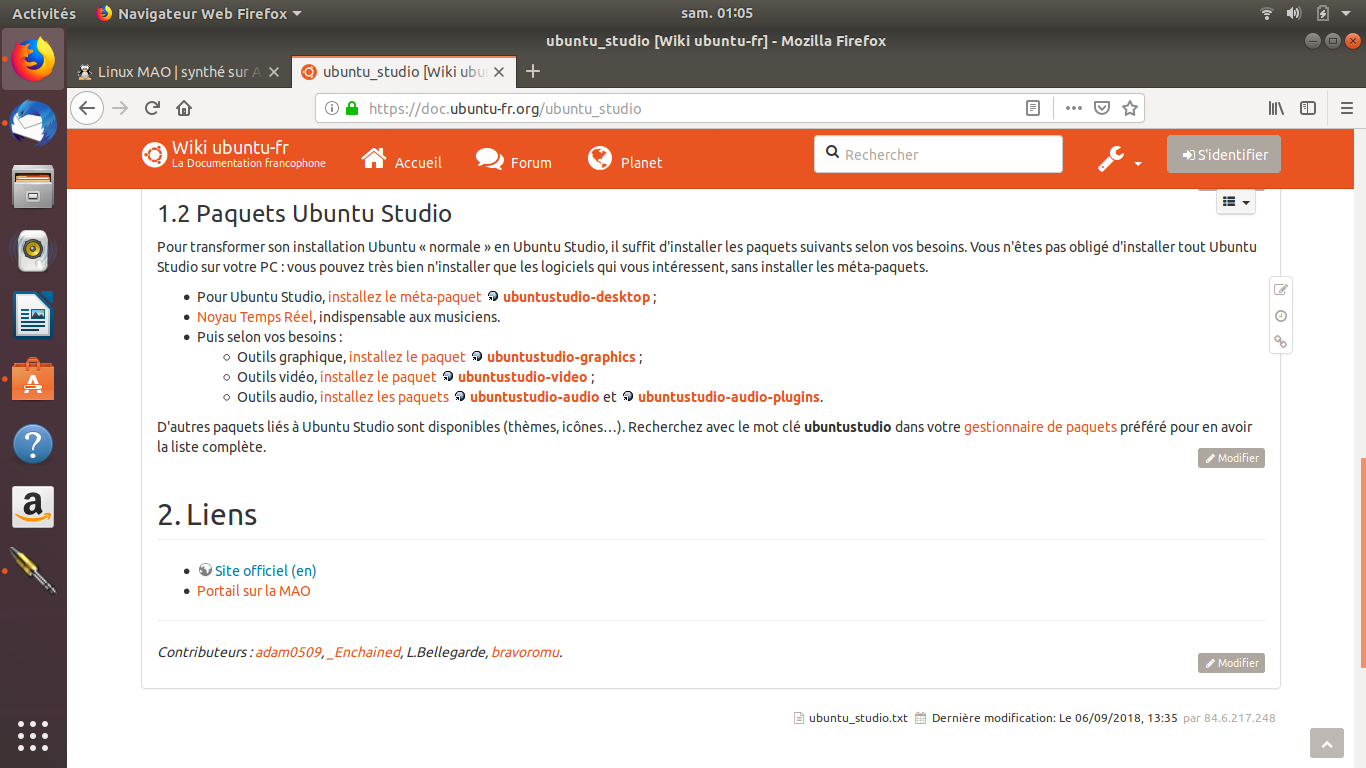The height and width of the screenshot is (768, 1366).
Task: Click the Wiki ubuntu-fr logo
Action: point(233,154)
